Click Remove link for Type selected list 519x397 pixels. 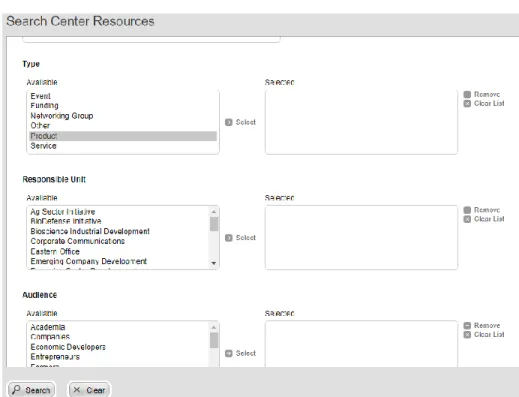click(487, 94)
